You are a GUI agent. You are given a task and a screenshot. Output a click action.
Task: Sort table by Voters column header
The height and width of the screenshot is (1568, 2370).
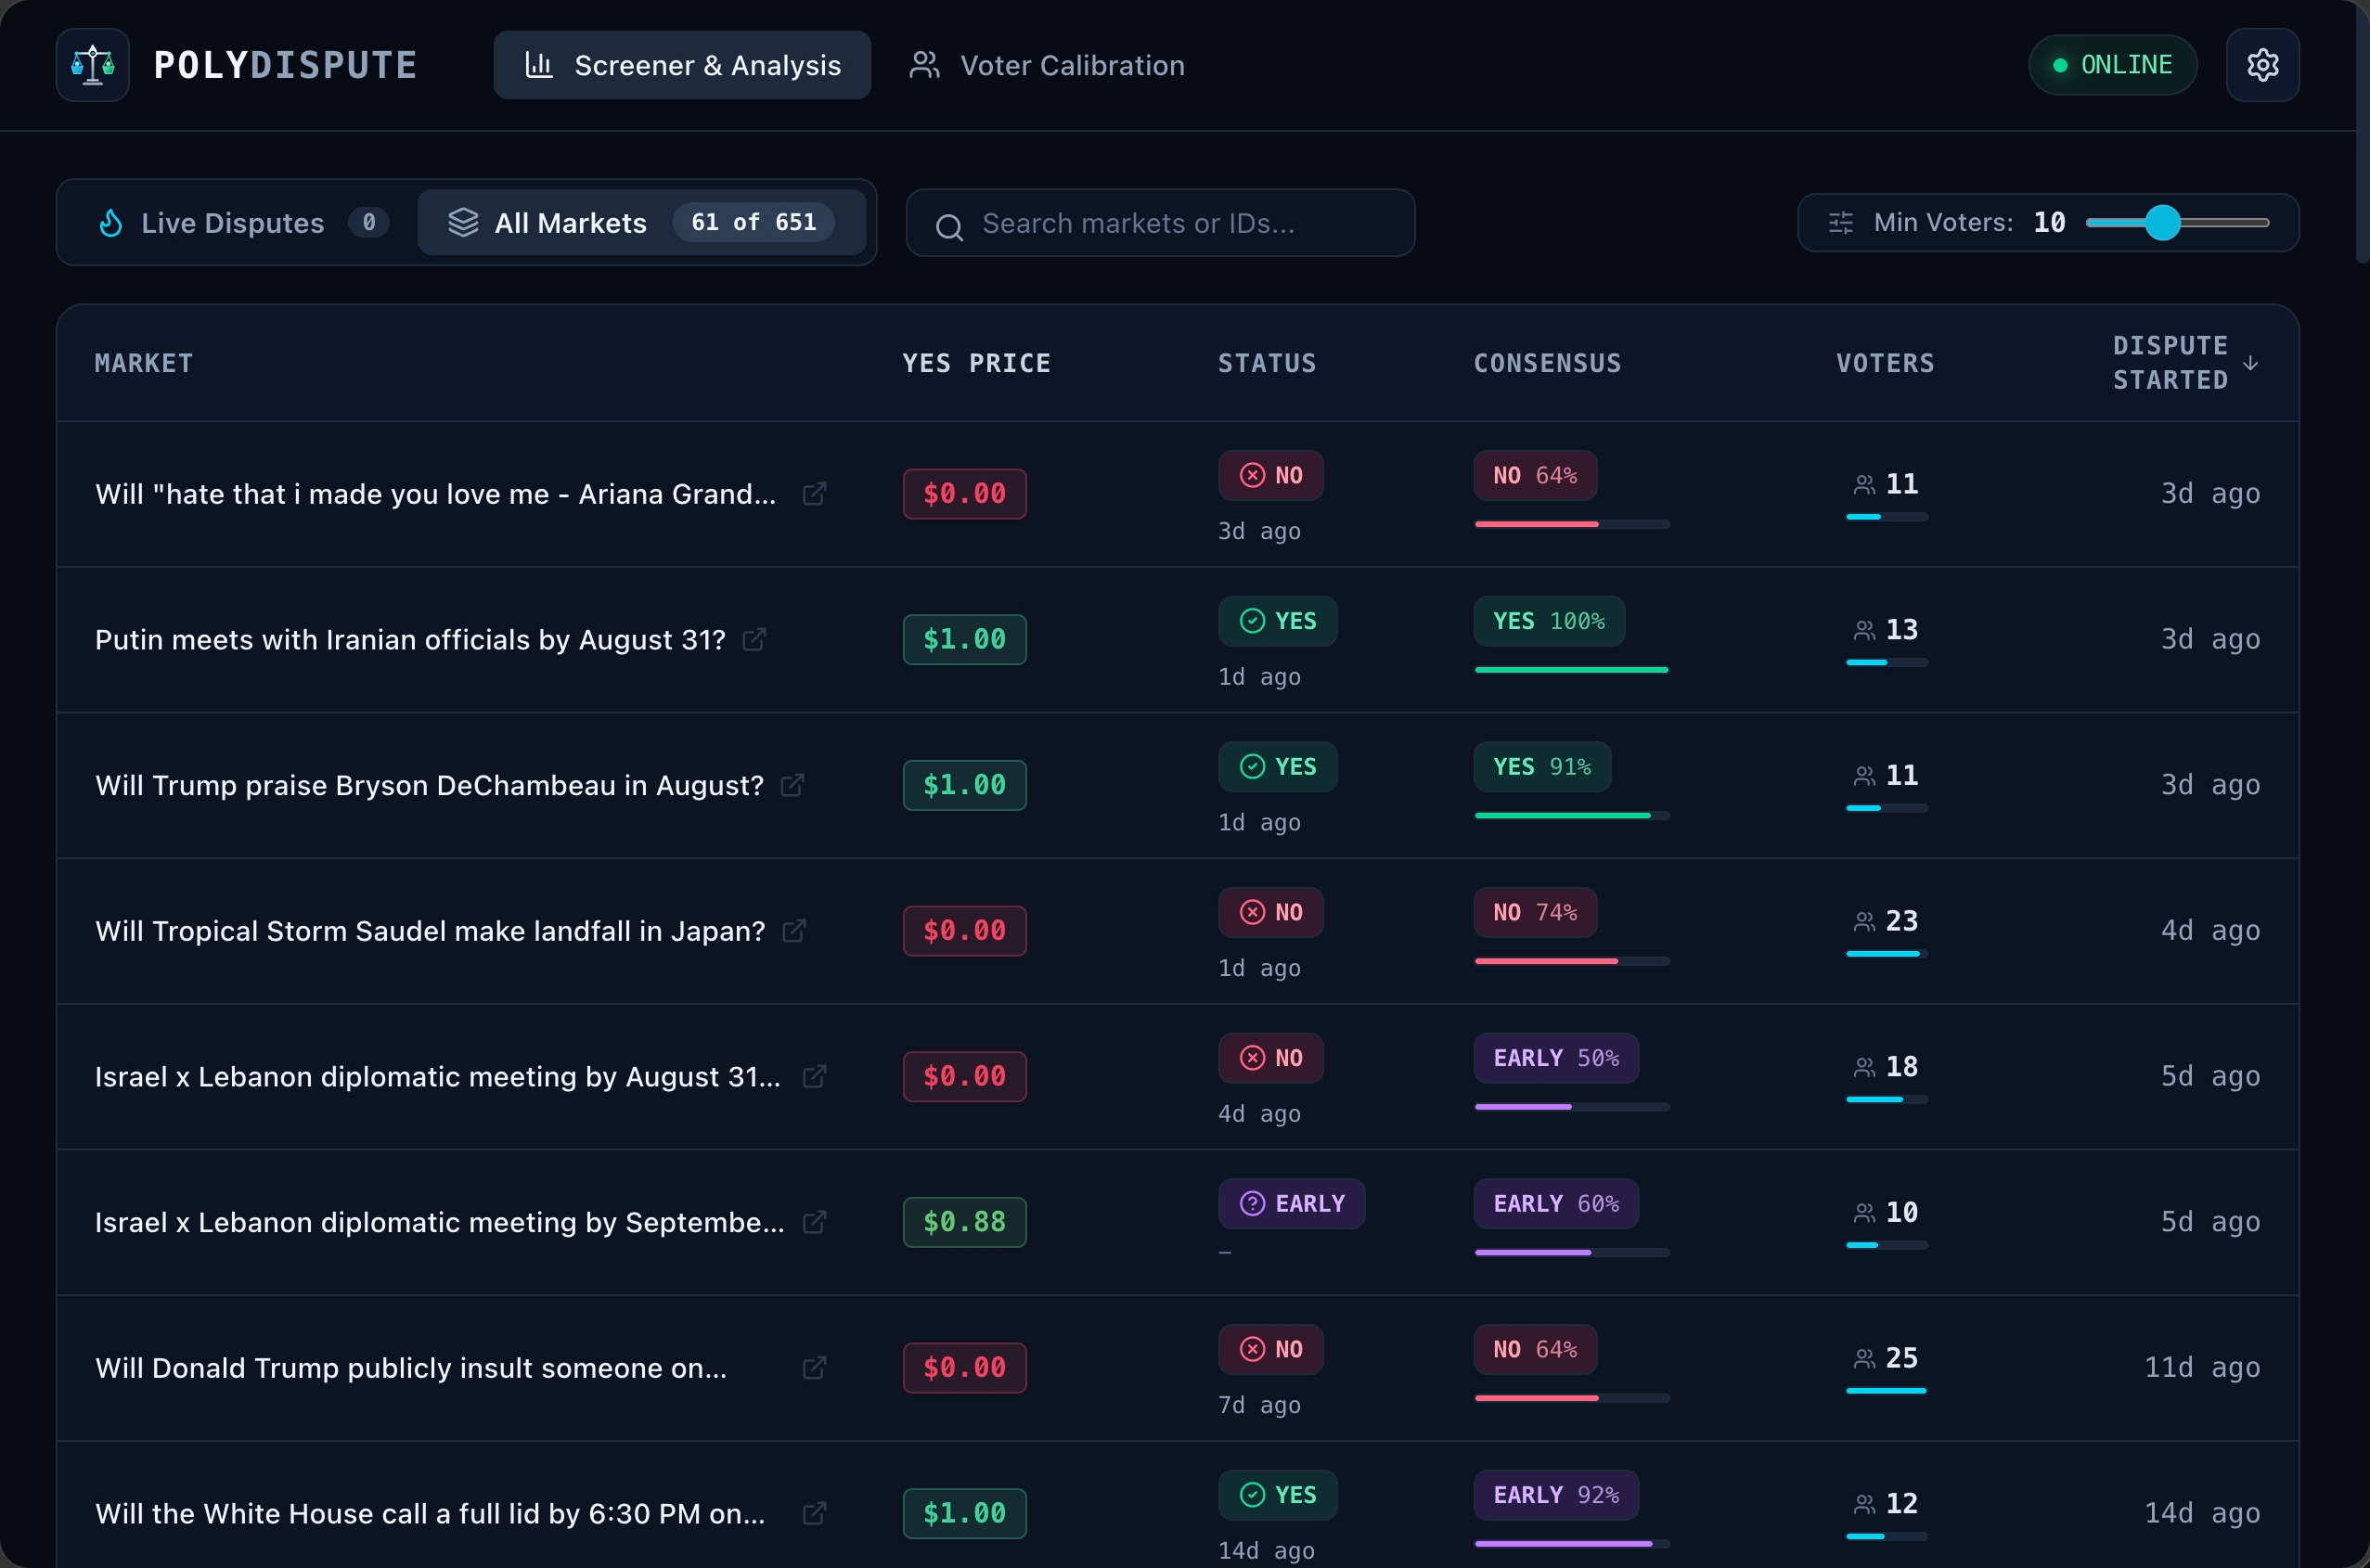tap(1885, 363)
